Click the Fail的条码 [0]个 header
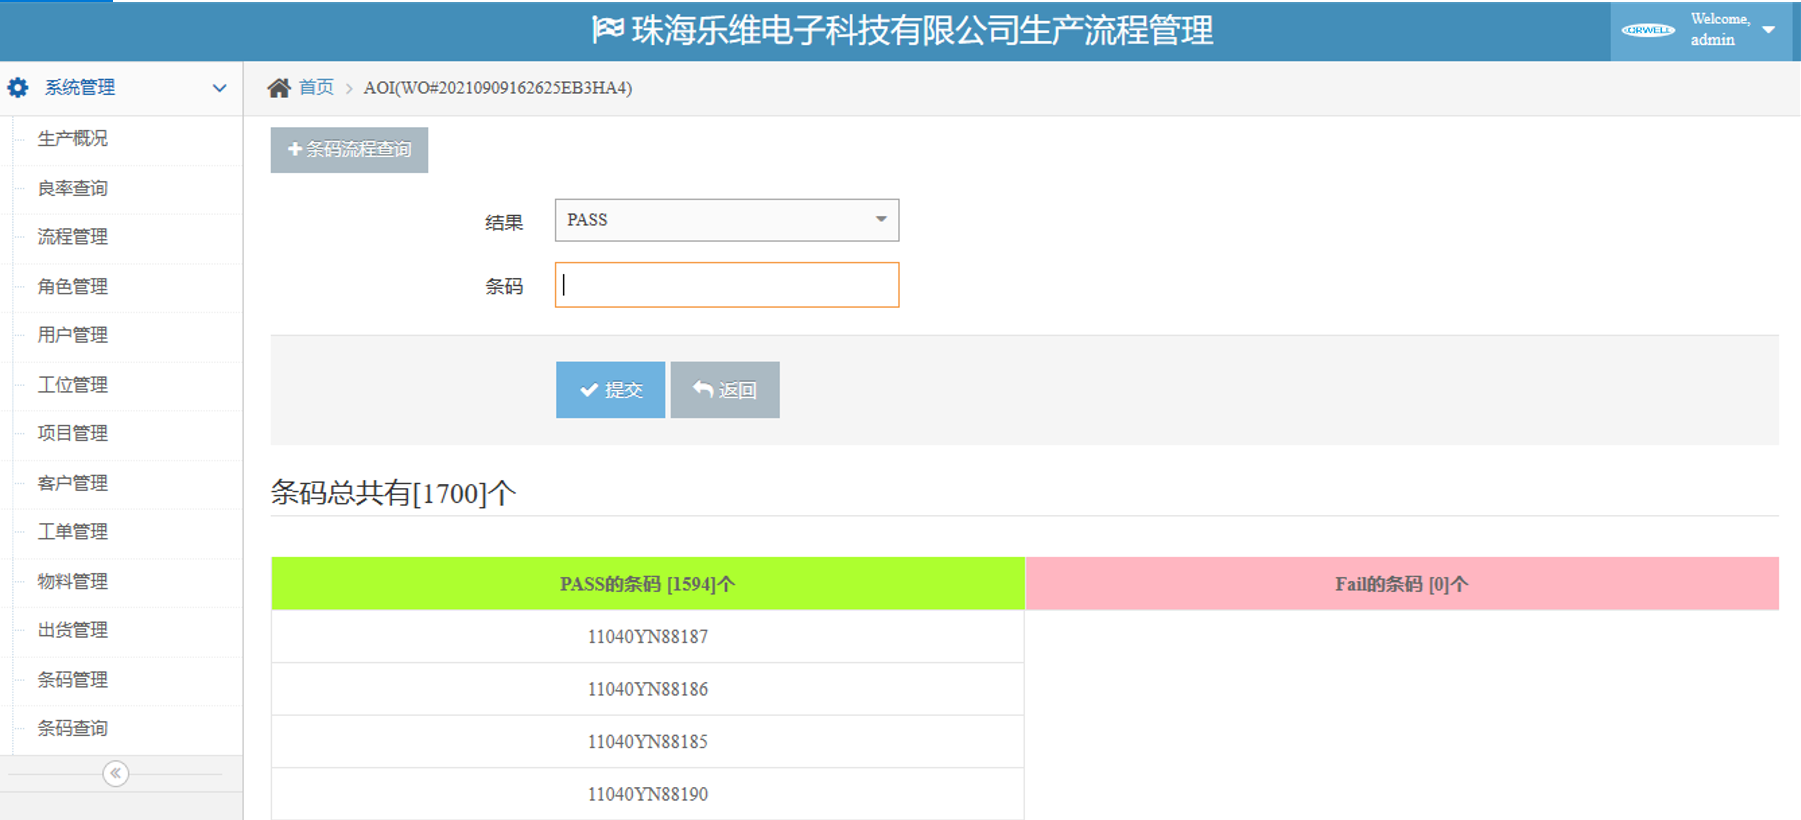 (x=1402, y=584)
